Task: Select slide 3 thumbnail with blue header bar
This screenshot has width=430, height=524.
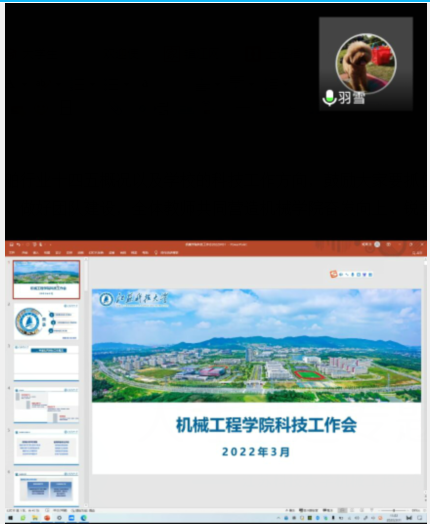Action: coord(46,363)
